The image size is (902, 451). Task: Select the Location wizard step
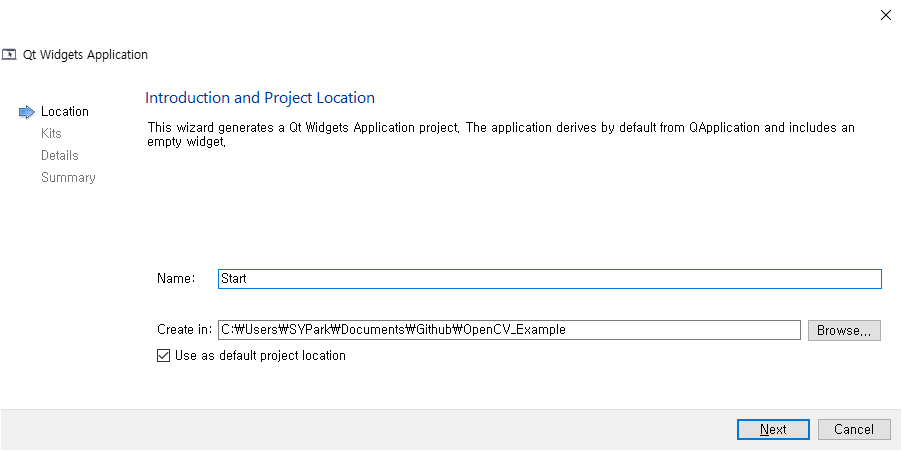[64, 112]
